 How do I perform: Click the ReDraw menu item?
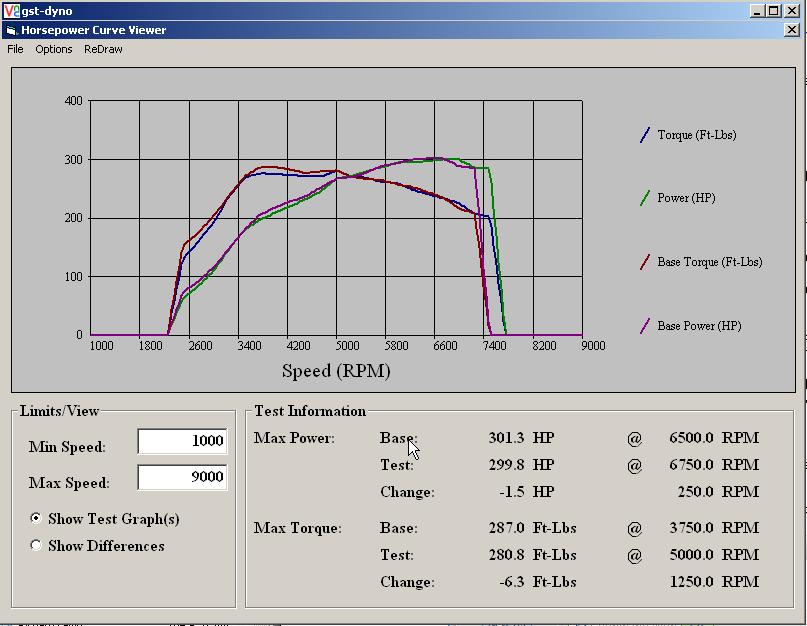click(103, 49)
